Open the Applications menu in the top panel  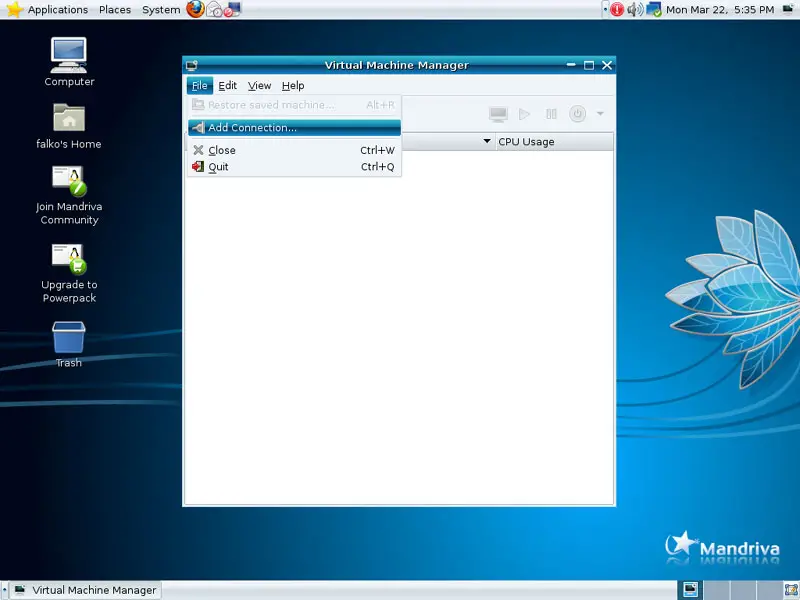(x=58, y=10)
